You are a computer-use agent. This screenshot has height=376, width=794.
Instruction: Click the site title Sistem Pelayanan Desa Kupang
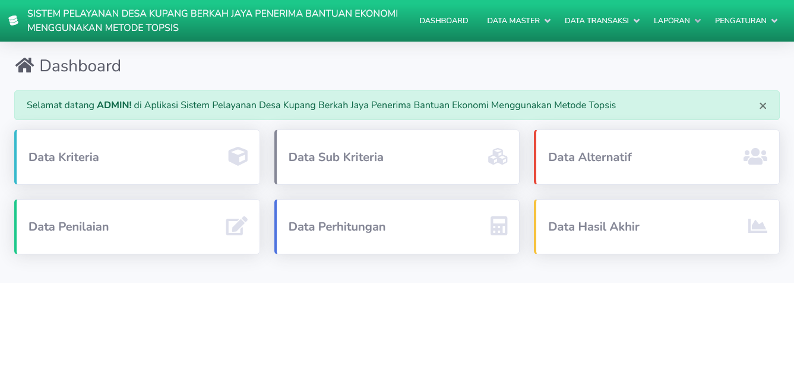tap(212, 21)
